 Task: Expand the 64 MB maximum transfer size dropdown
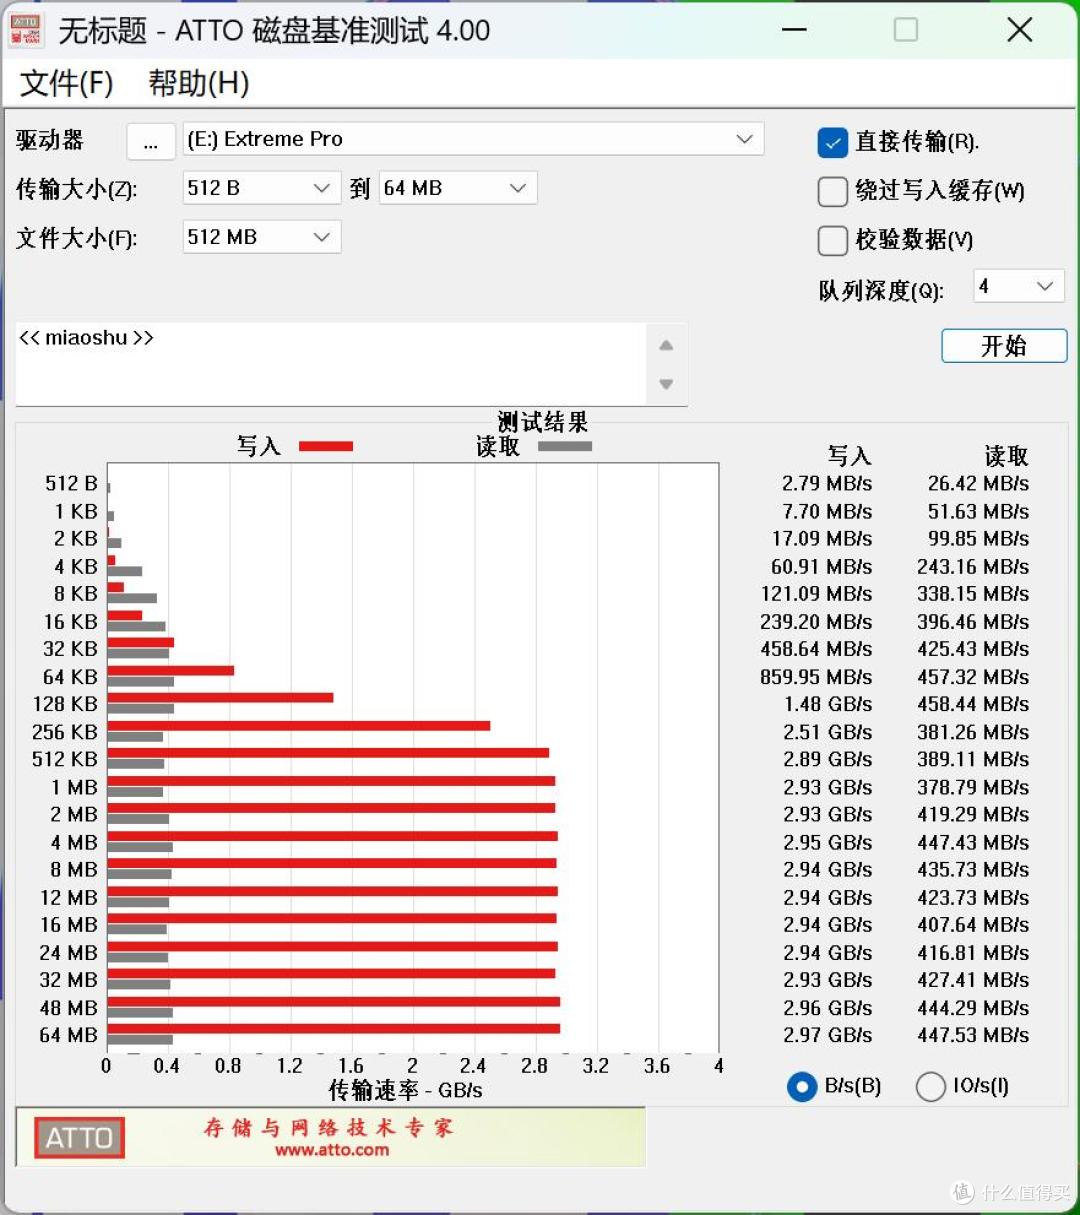(458, 188)
